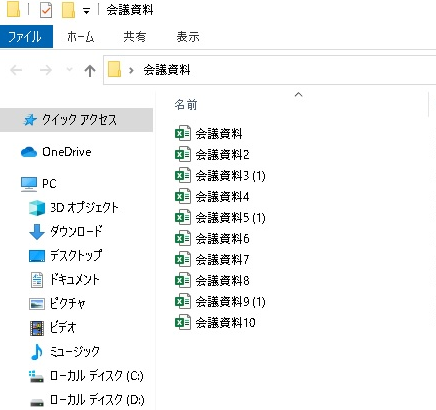Open the OneDrive cloud icon

(x=29, y=152)
